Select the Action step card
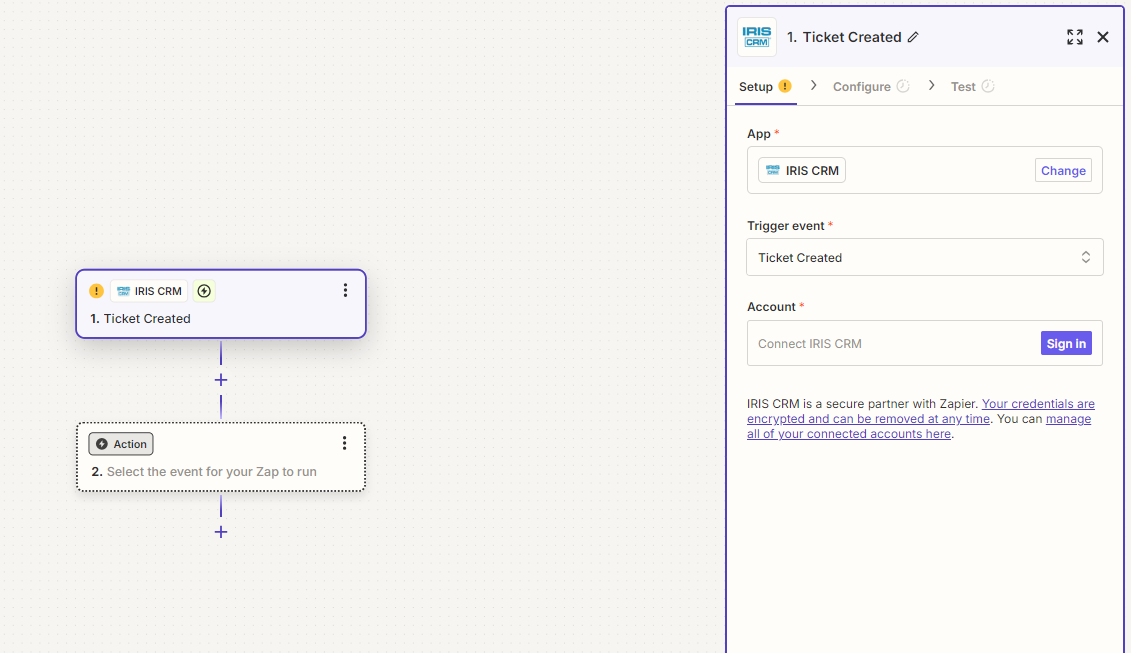The height and width of the screenshot is (653, 1131). (x=221, y=457)
